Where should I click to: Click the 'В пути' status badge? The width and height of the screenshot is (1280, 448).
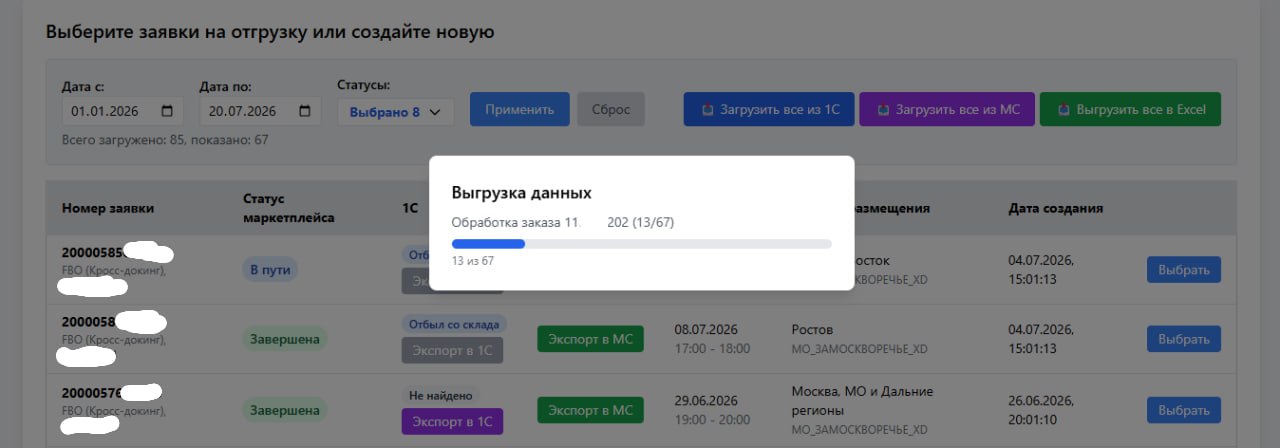coord(269,269)
